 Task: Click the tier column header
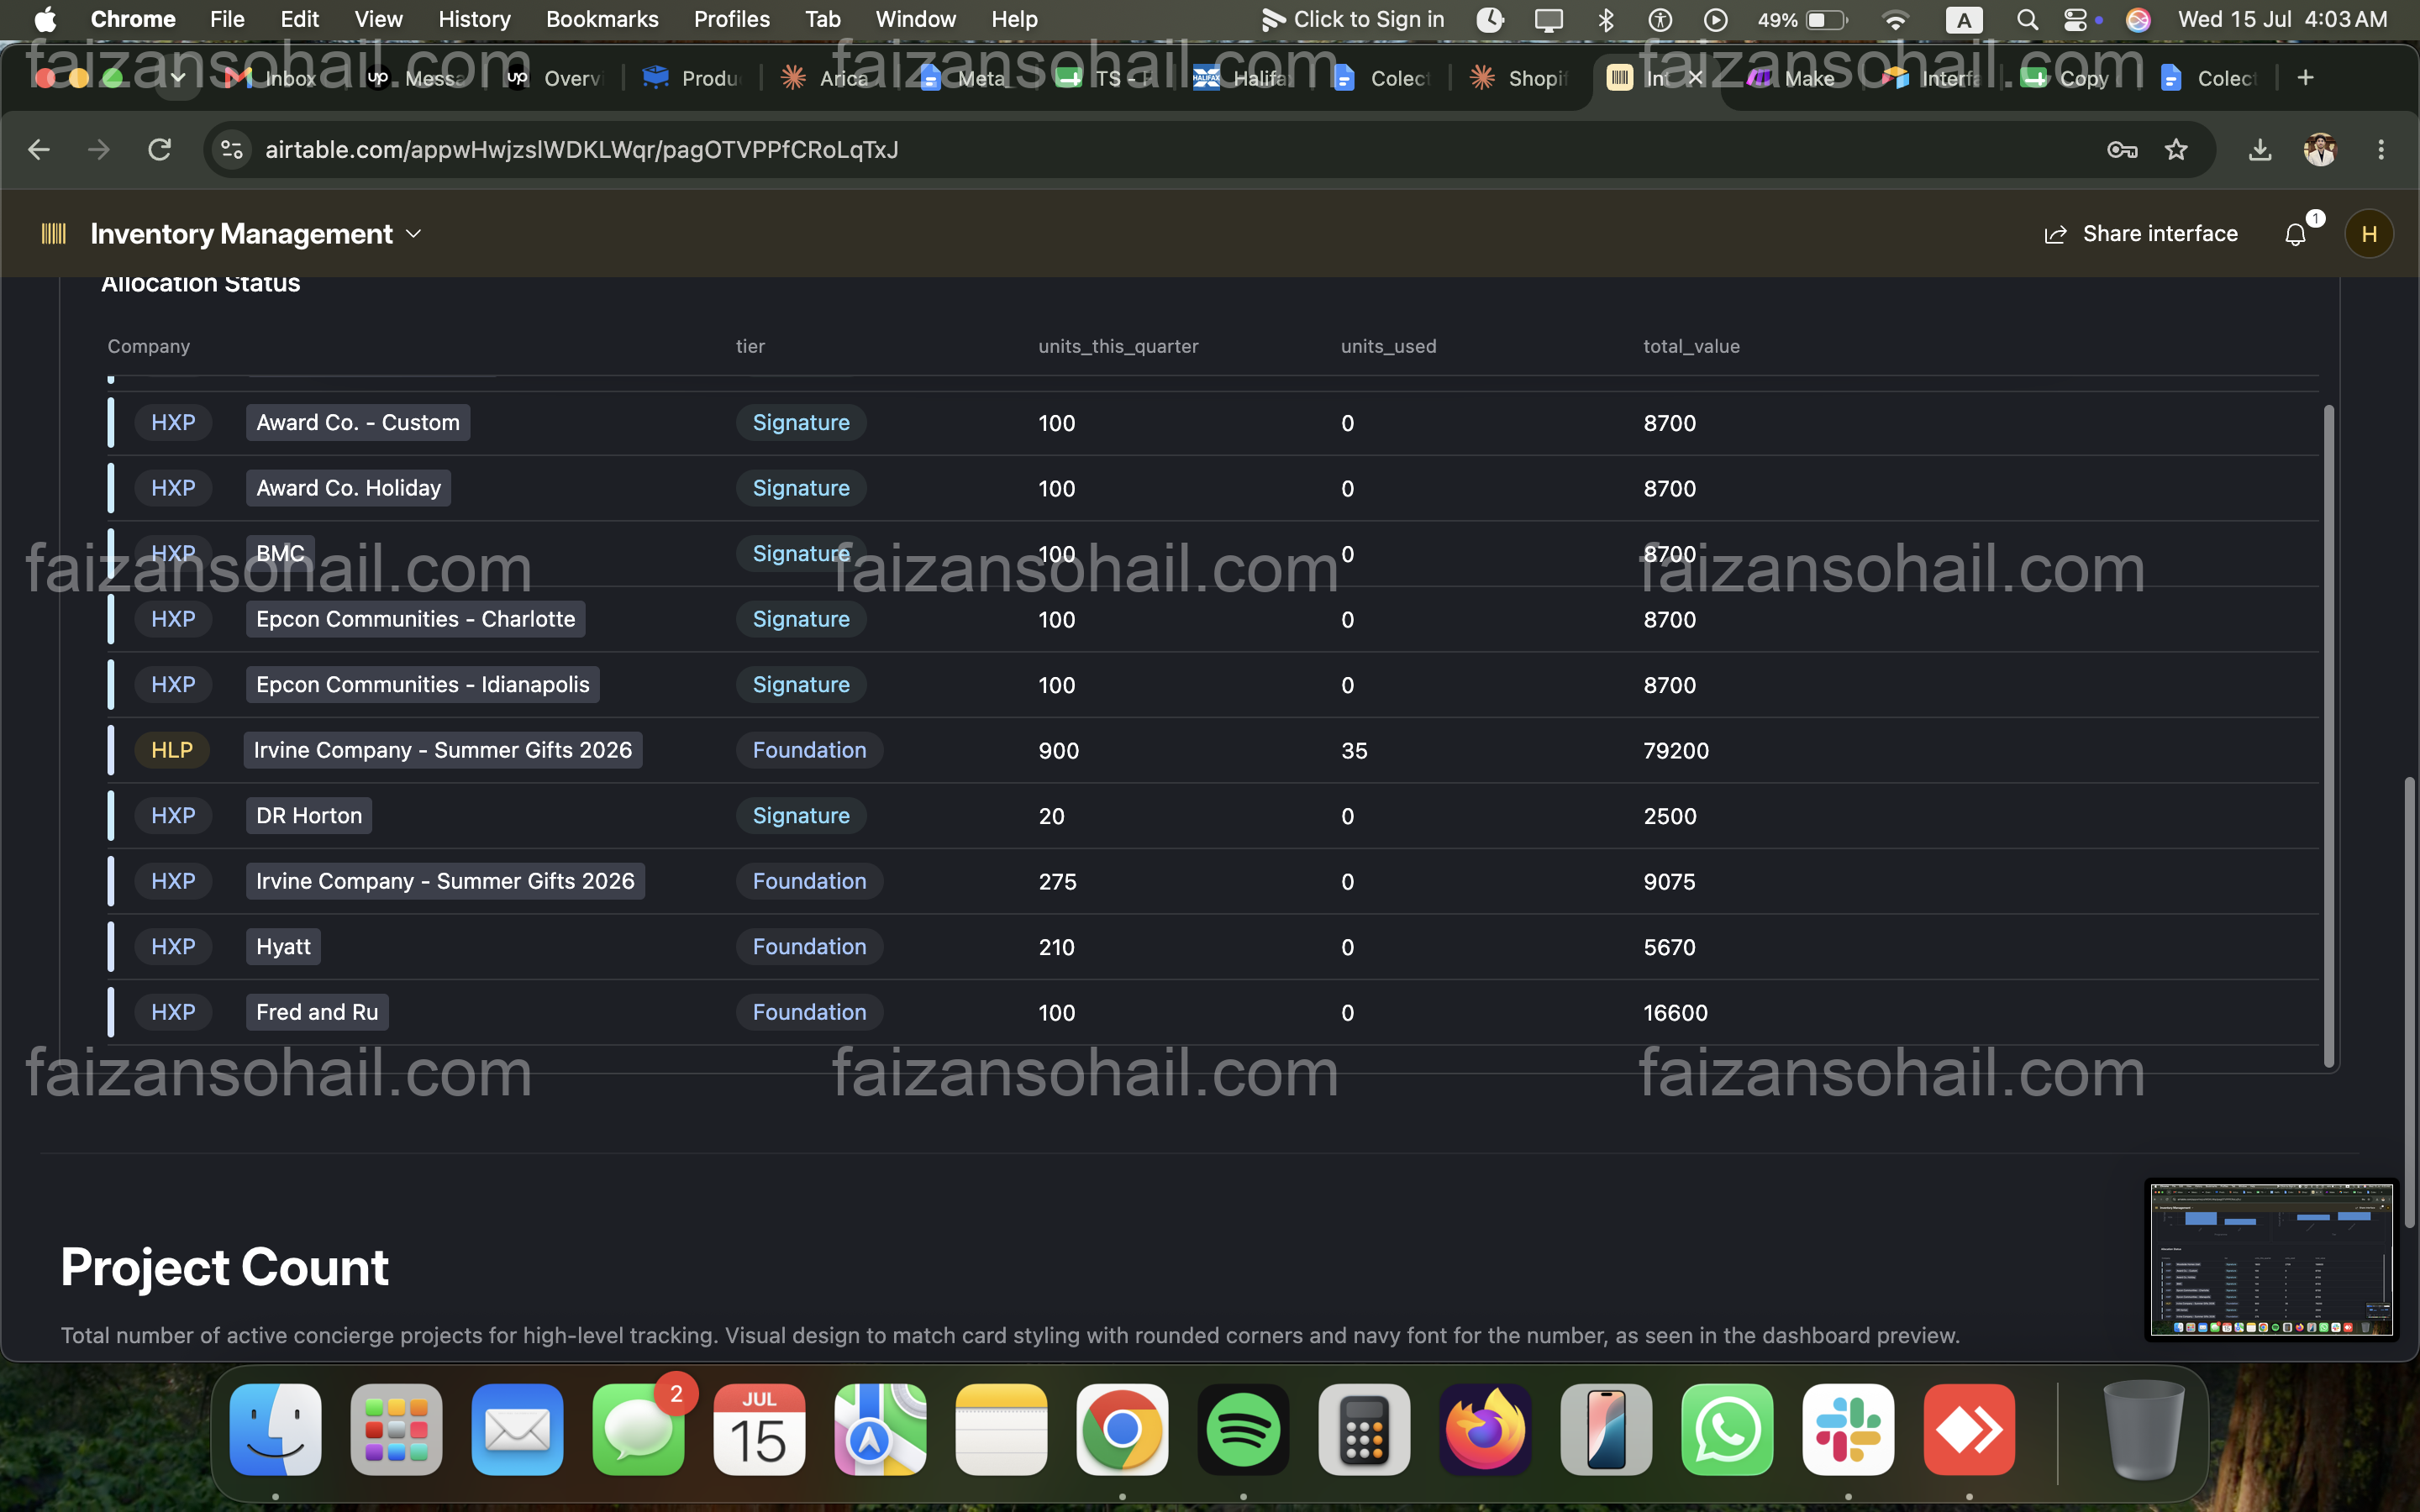(x=750, y=346)
